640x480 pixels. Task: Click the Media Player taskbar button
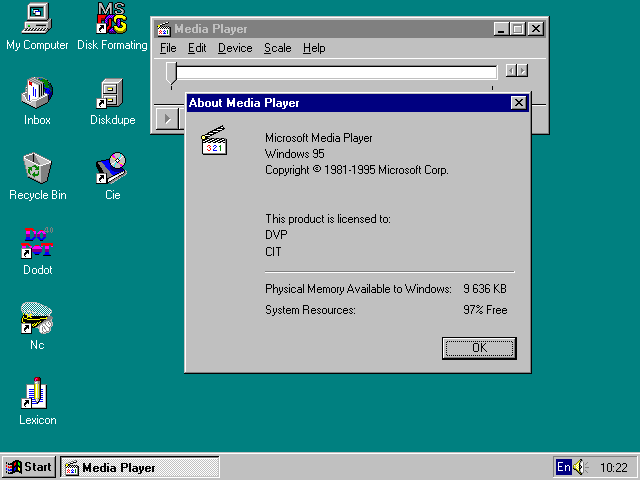(x=140, y=467)
